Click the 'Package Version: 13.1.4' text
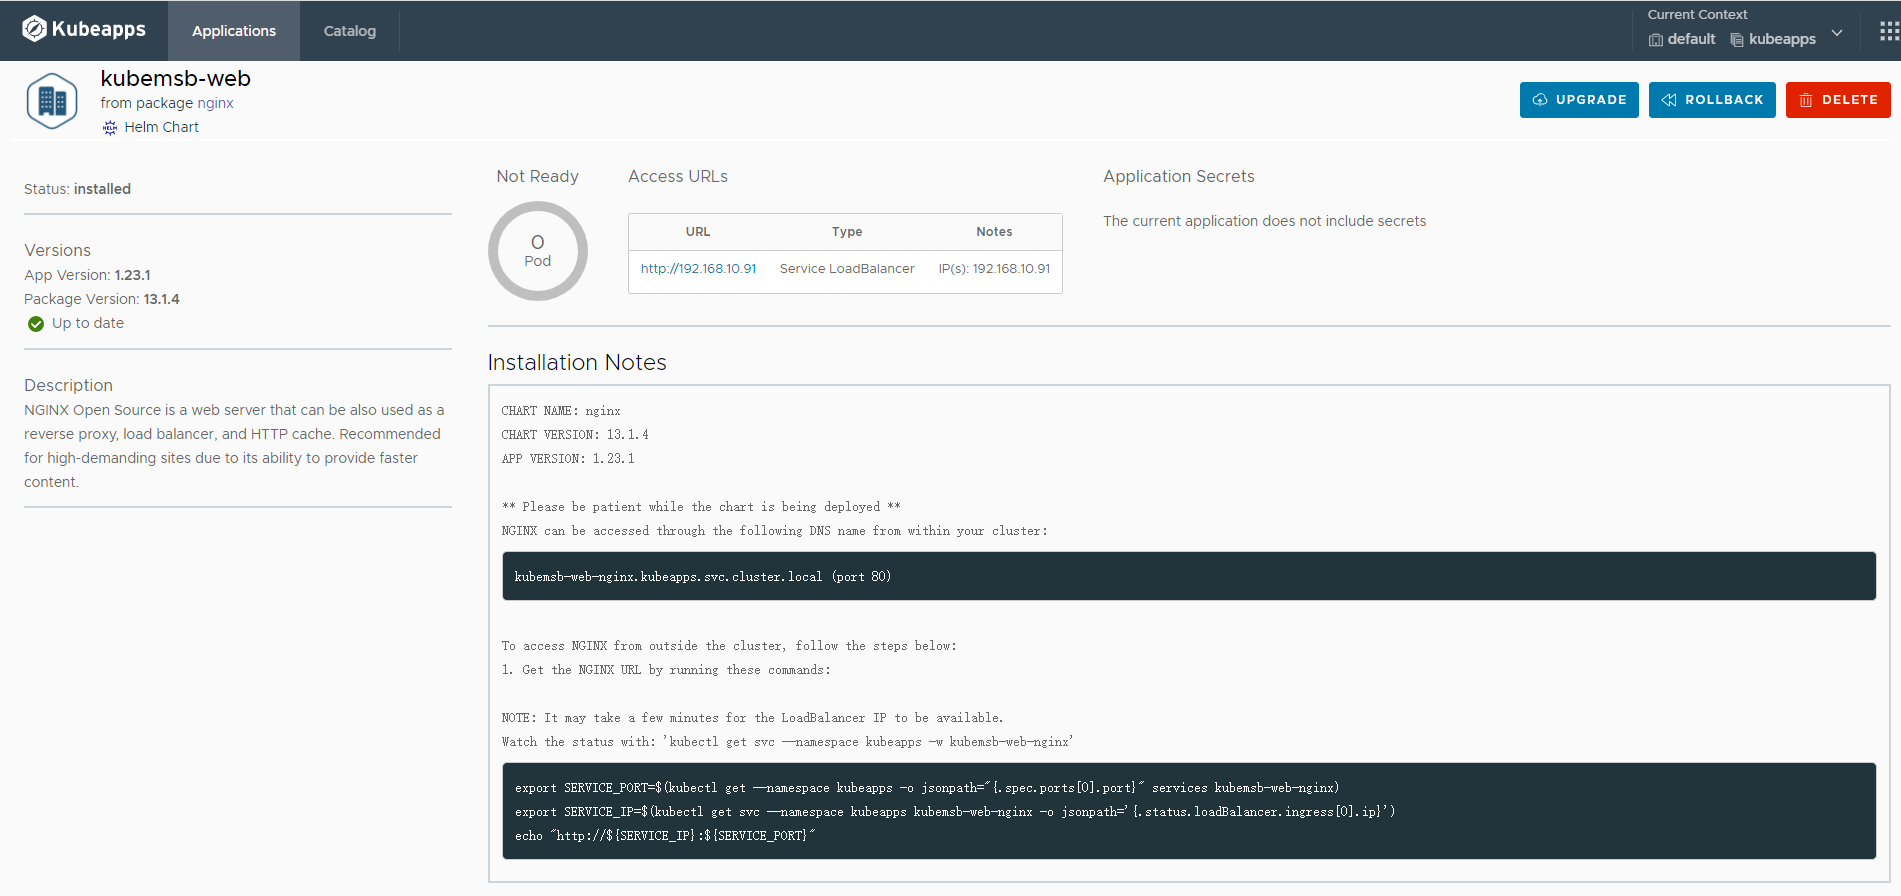Screen dimensions: 1901x896 (102, 299)
